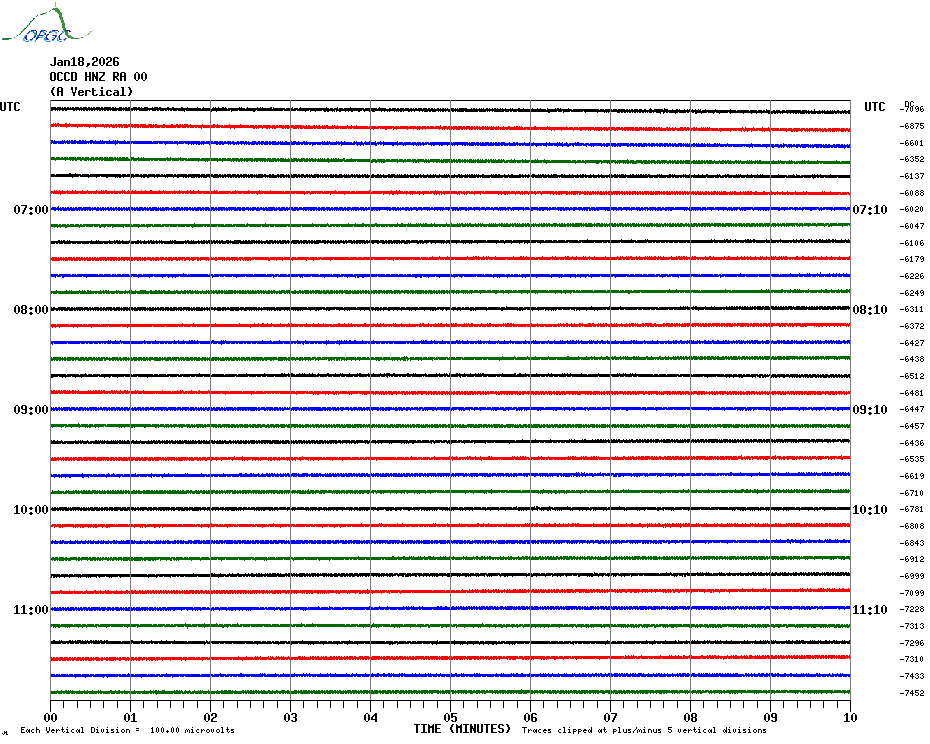Click the 11:10 label on right axis
The height and width of the screenshot is (744, 930).
pyautogui.click(x=869, y=610)
